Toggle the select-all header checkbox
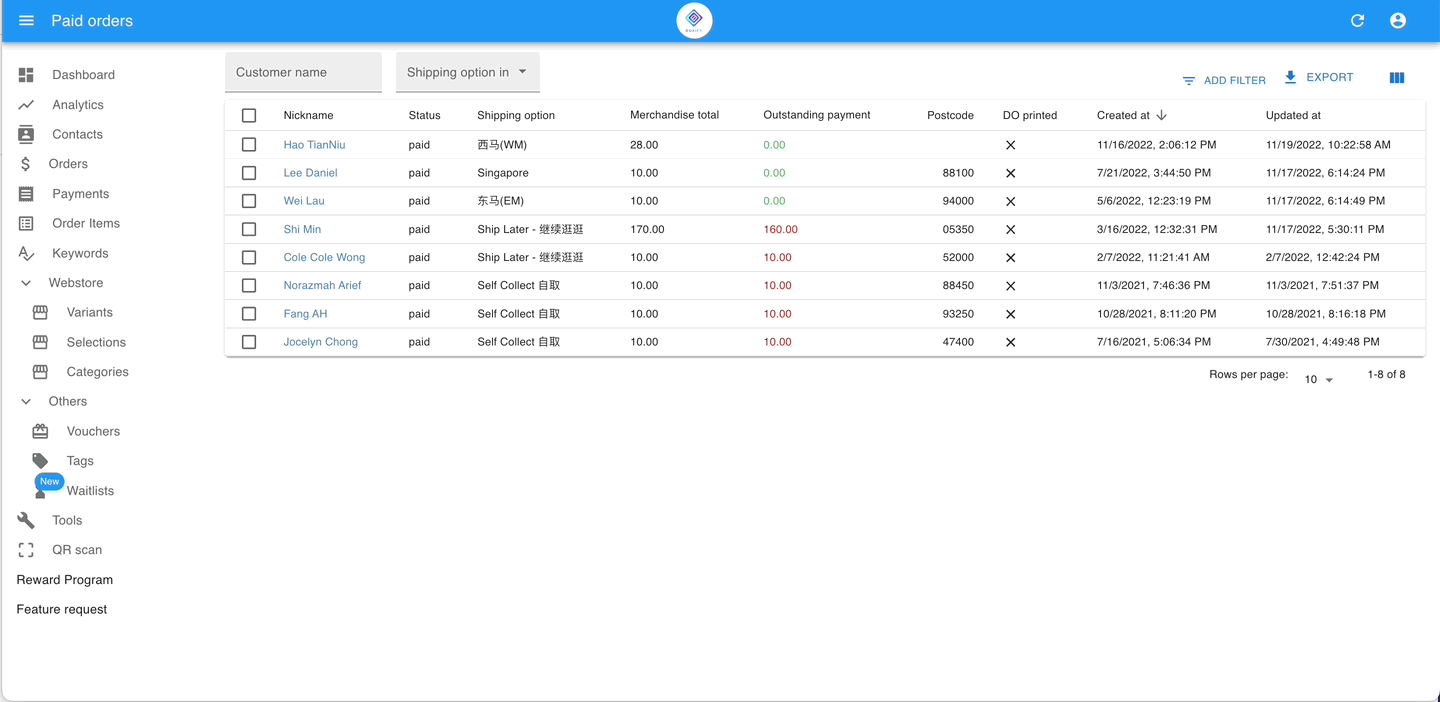The width and height of the screenshot is (1440, 702). click(249, 116)
